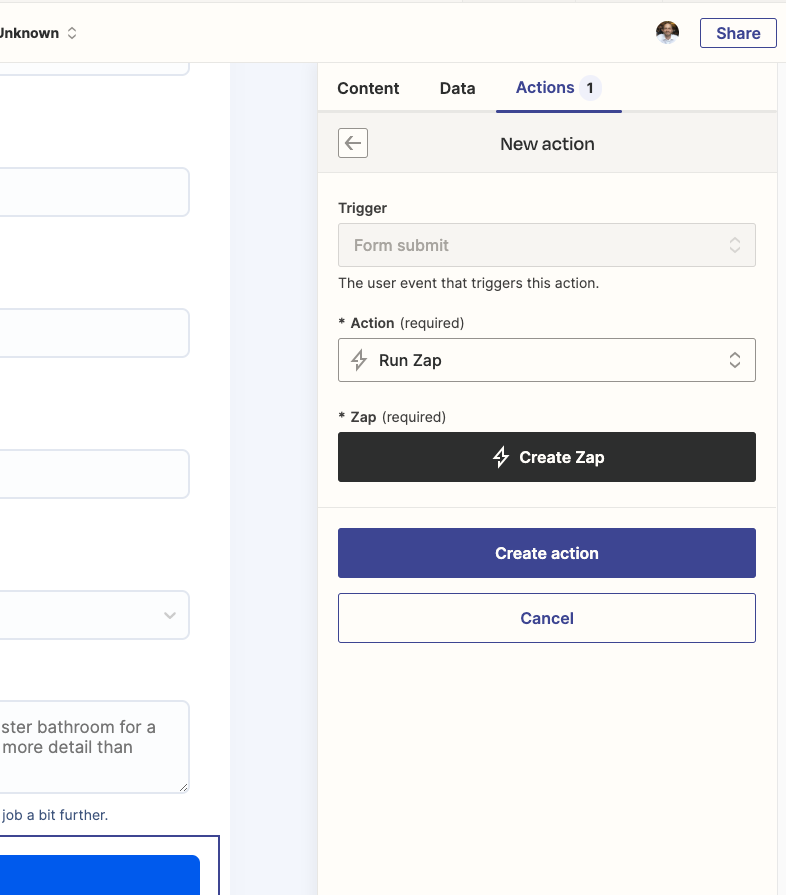Expand the Run Zap action dropdown arrows
This screenshot has height=895, width=786.
(x=735, y=360)
